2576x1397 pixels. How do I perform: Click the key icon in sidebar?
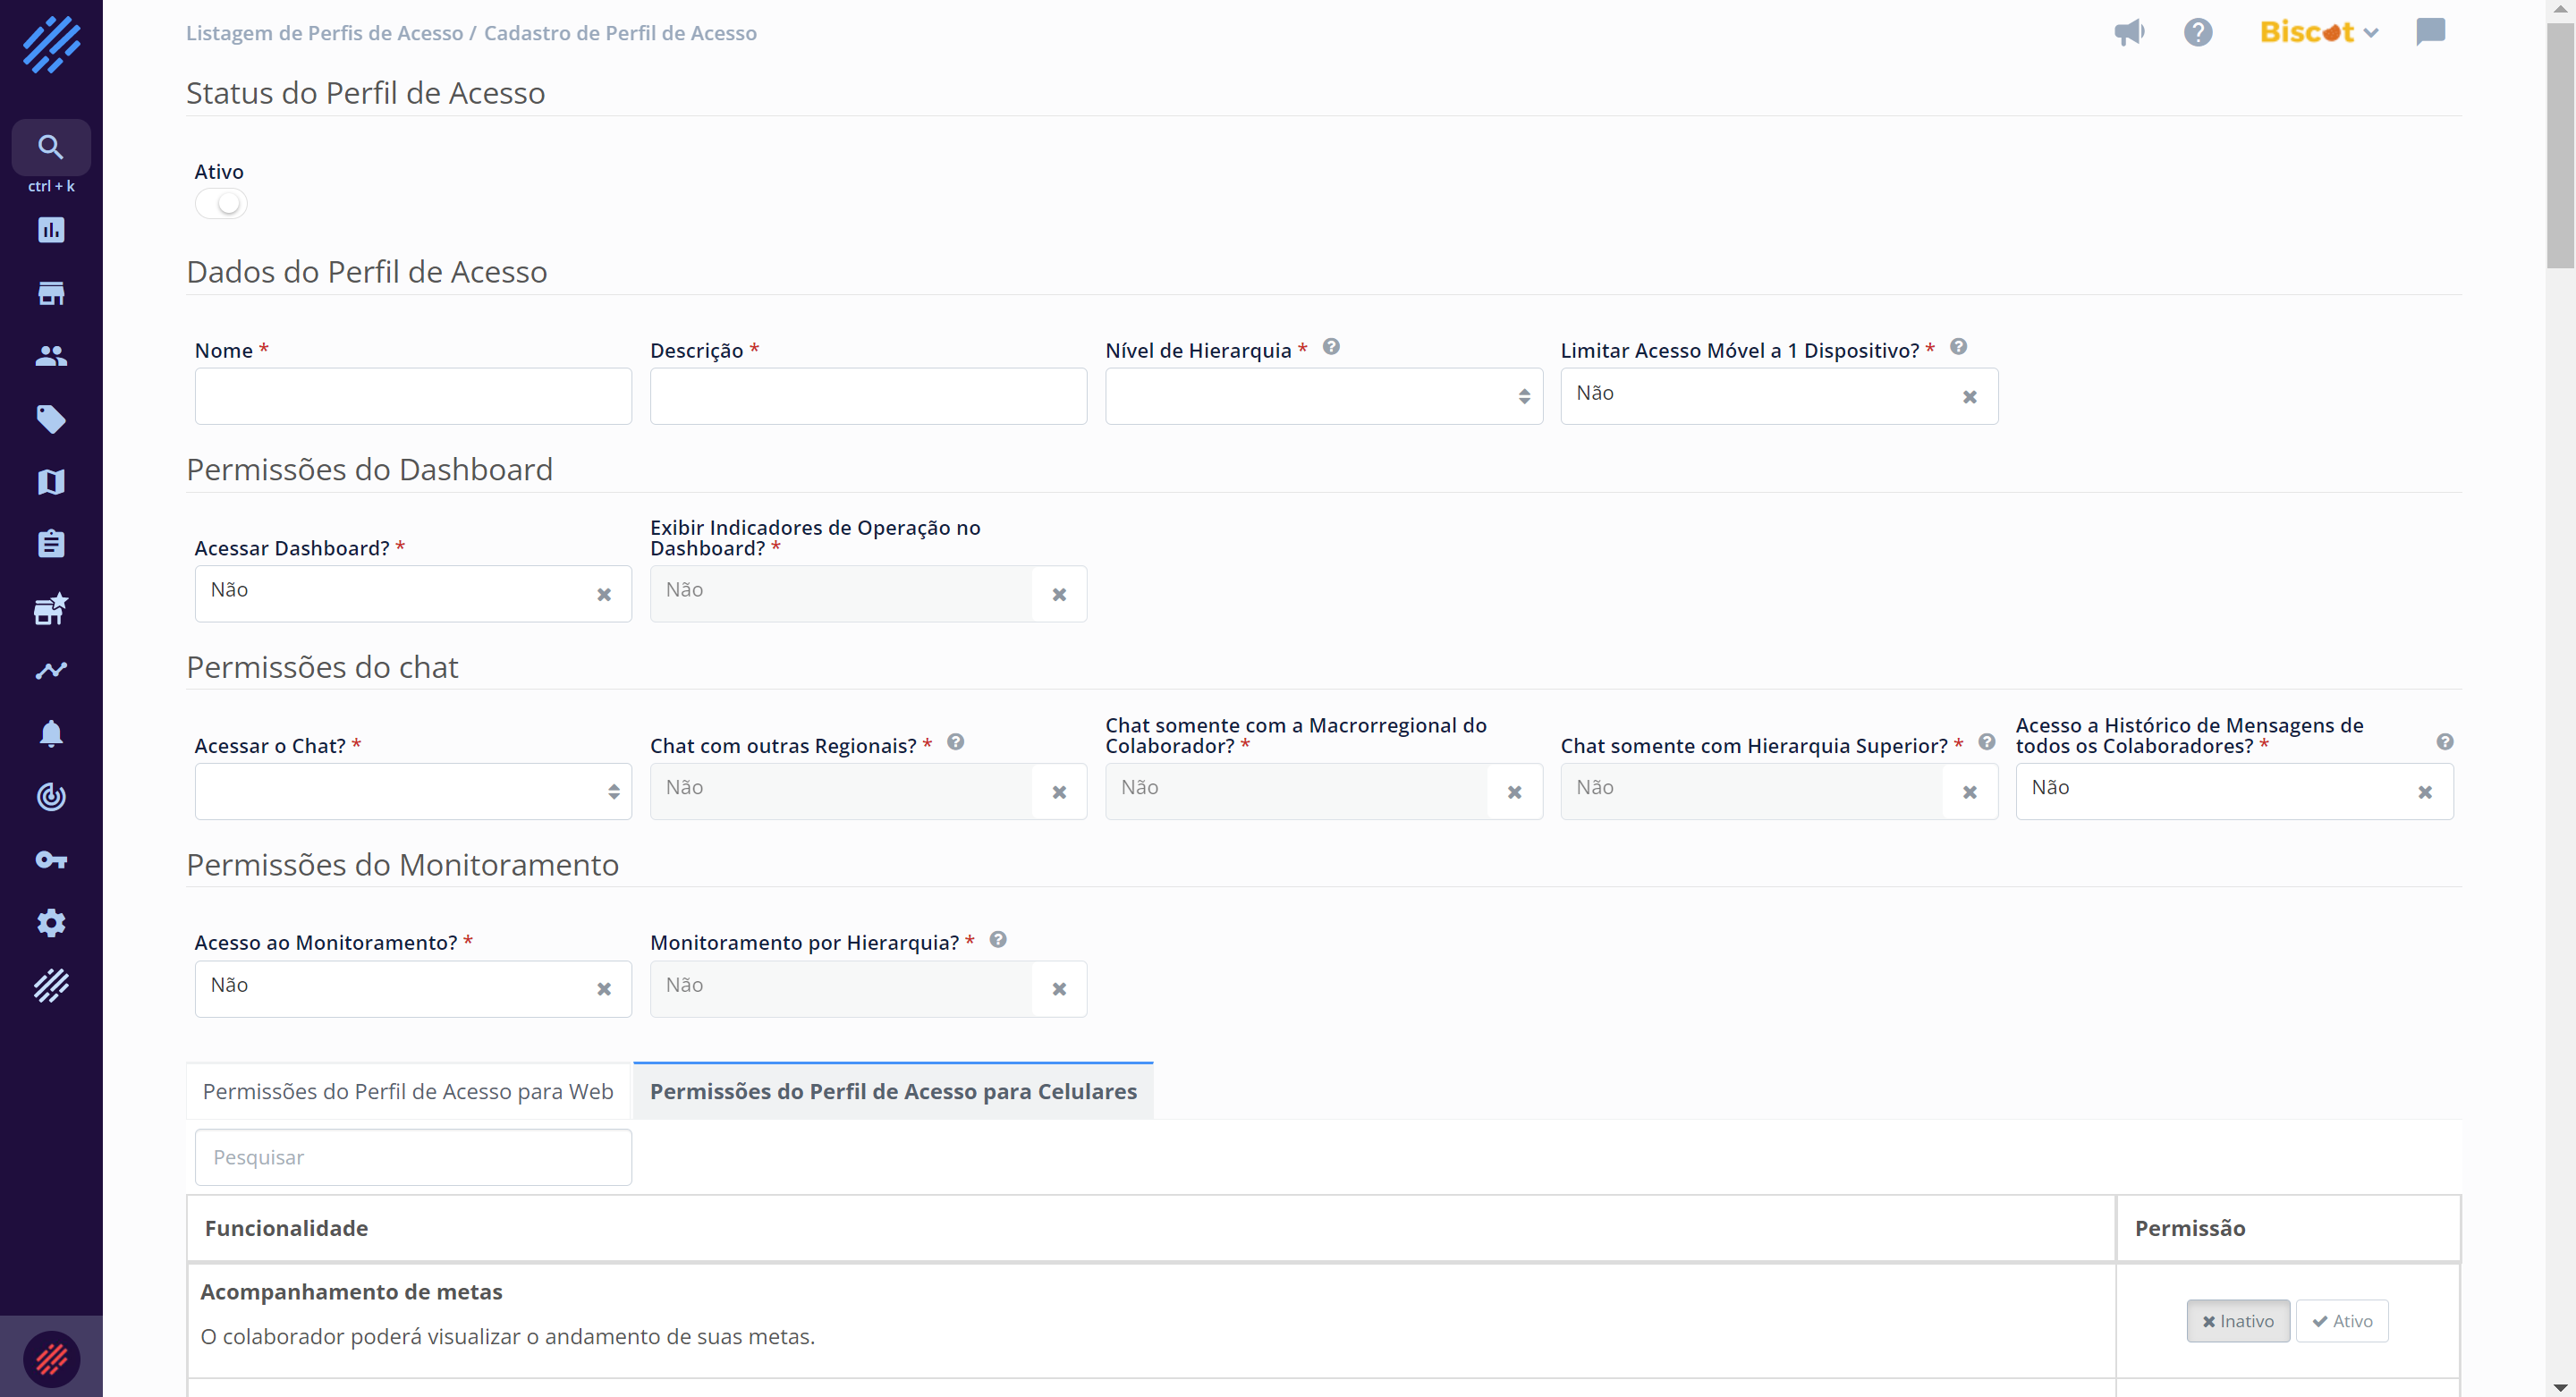51,860
